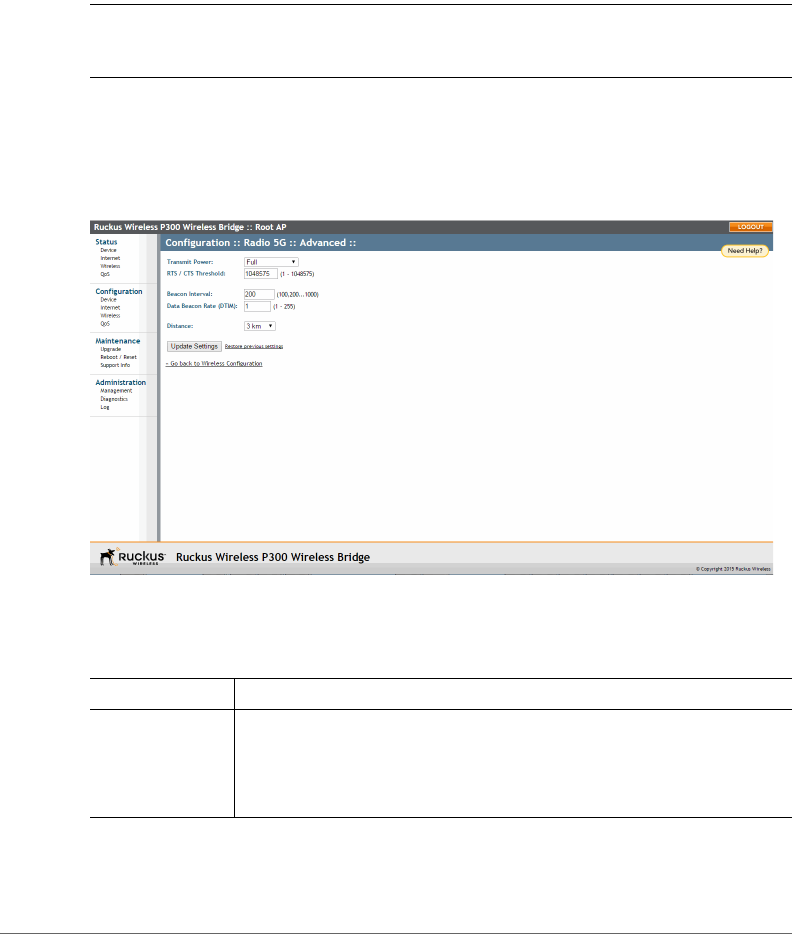This screenshot has width=792, height=934.
Task: Open Reboot / Reset under Maintenance
Action: pyautogui.click(x=119, y=357)
